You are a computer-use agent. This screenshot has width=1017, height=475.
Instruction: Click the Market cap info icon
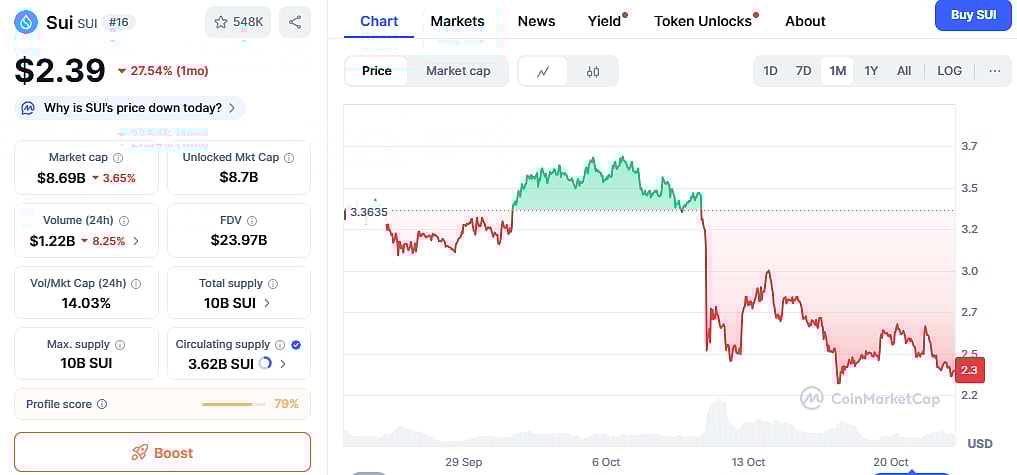[x=118, y=158]
